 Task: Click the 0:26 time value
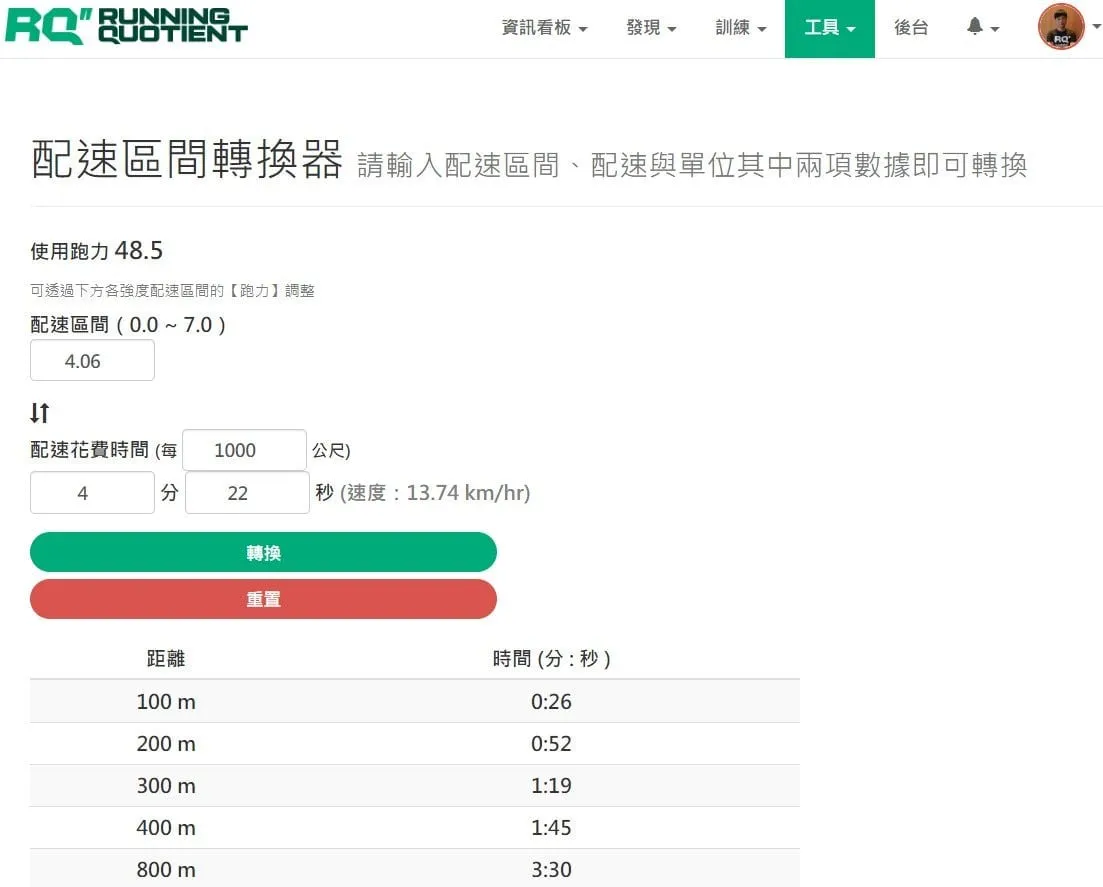click(551, 701)
